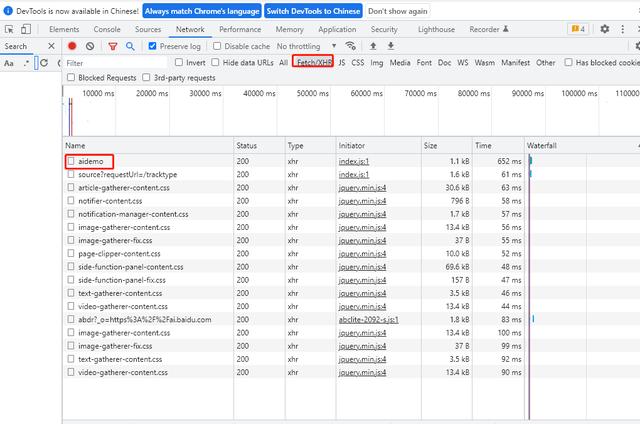Click the export HAR download arrow
The width and height of the screenshot is (640, 424).
point(390,46)
